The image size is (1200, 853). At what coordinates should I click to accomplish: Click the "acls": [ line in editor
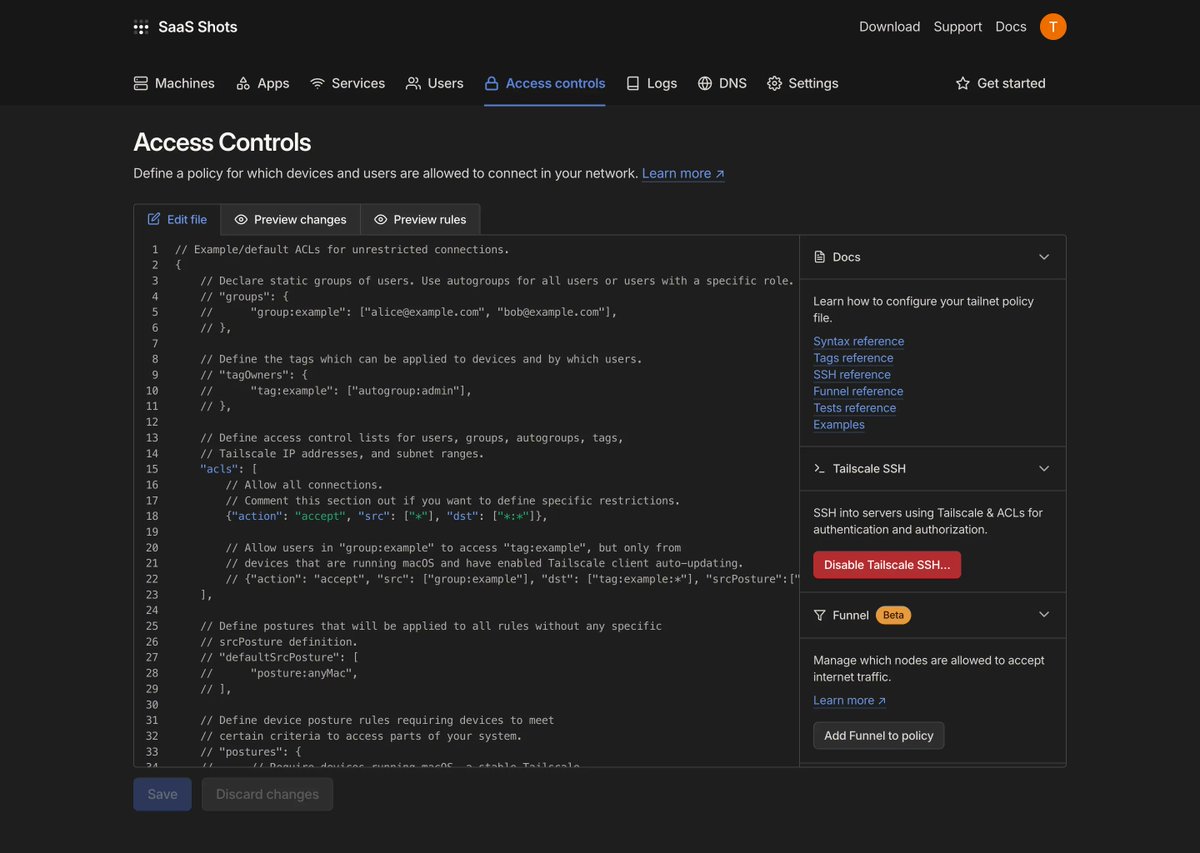229,469
